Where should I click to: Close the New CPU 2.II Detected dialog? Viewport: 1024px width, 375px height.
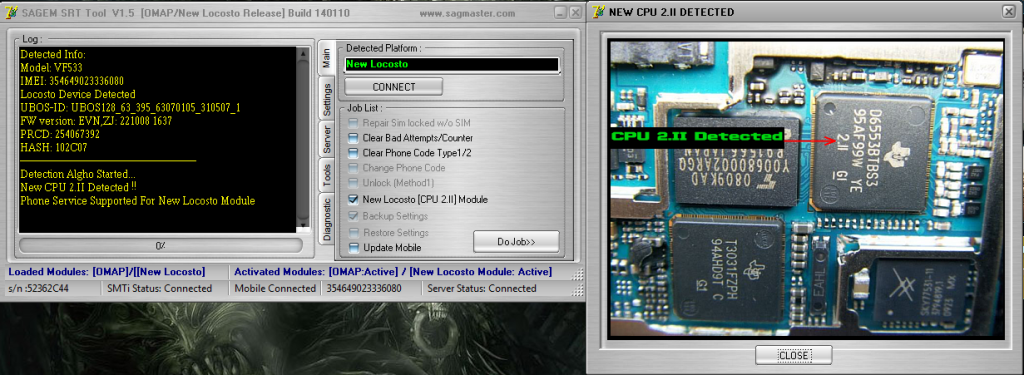pyautogui.click(x=793, y=355)
